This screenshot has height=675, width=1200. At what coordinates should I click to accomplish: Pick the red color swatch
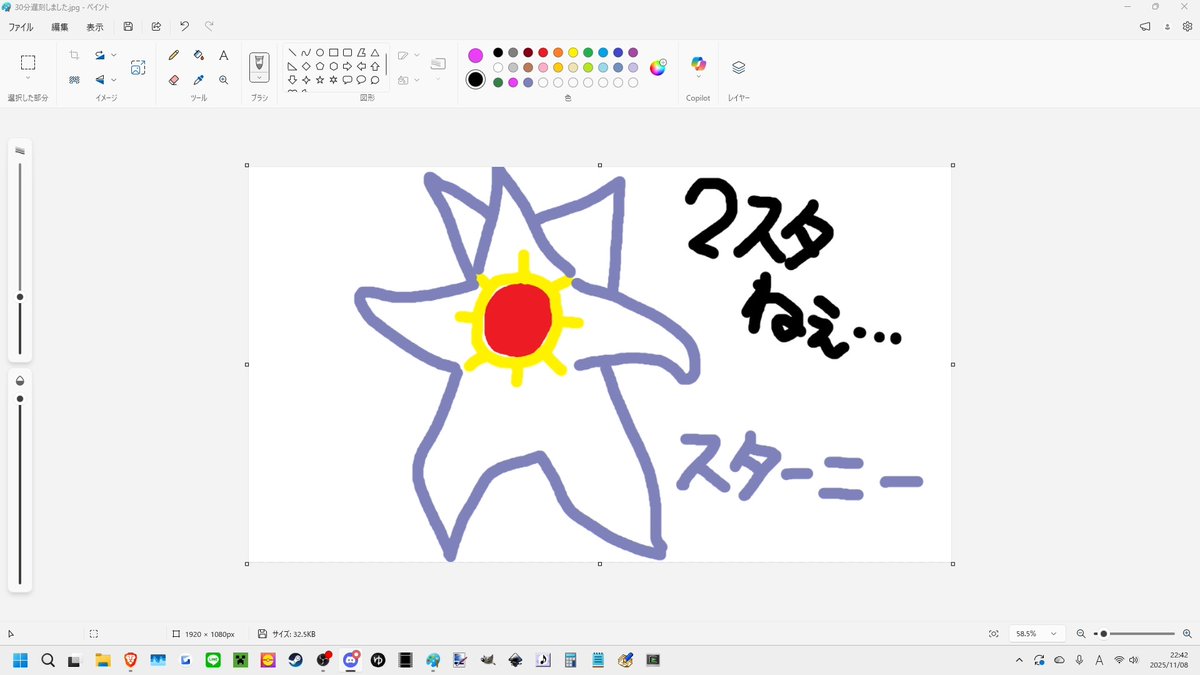(x=543, y=53)
